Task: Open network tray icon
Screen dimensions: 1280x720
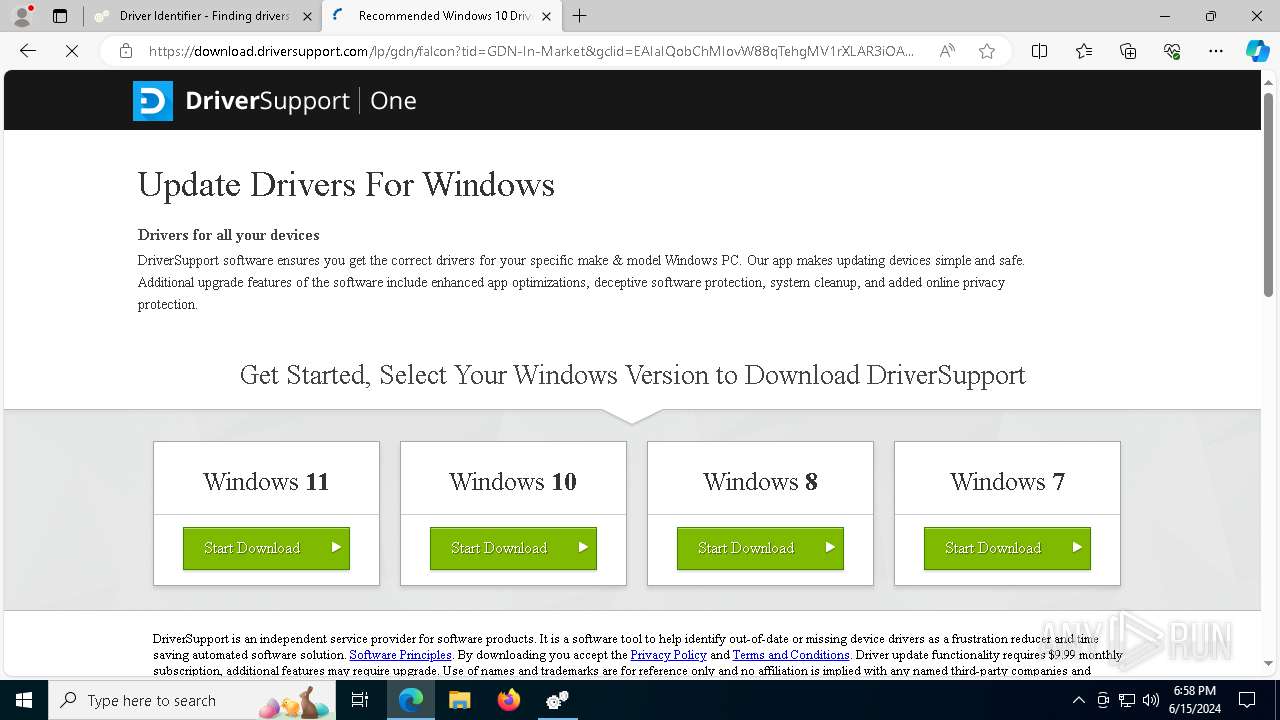Action: (1127, 700)
